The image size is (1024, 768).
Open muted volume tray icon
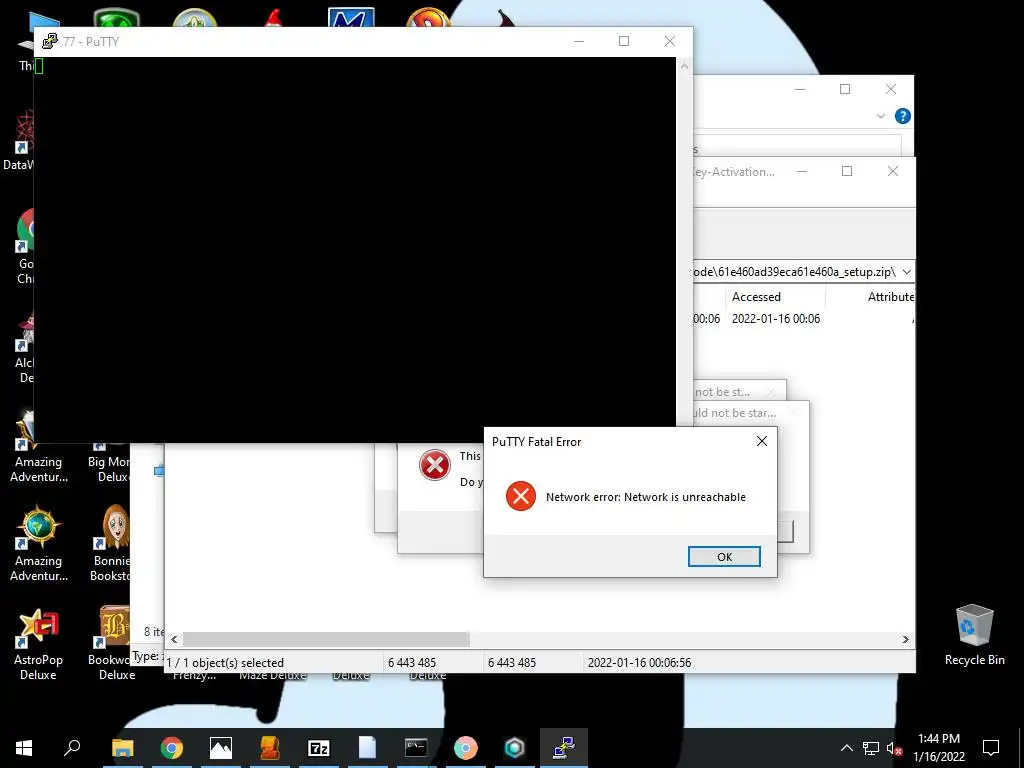coord(894,748)
